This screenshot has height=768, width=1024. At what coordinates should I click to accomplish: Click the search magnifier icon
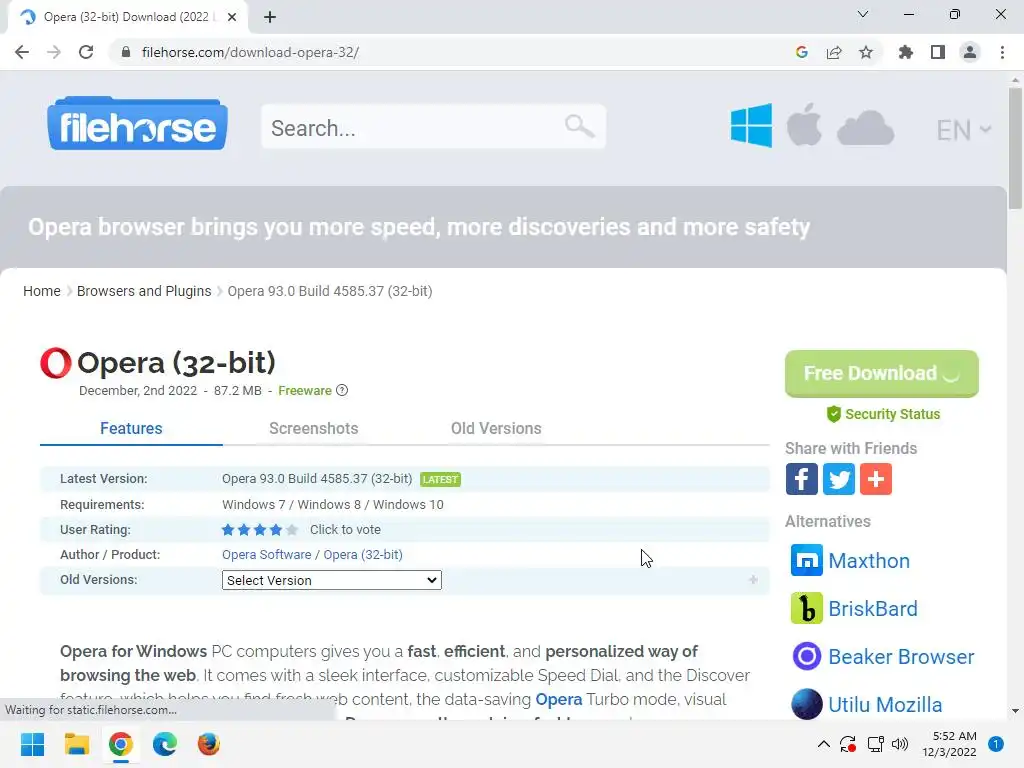tap(579, 126)
